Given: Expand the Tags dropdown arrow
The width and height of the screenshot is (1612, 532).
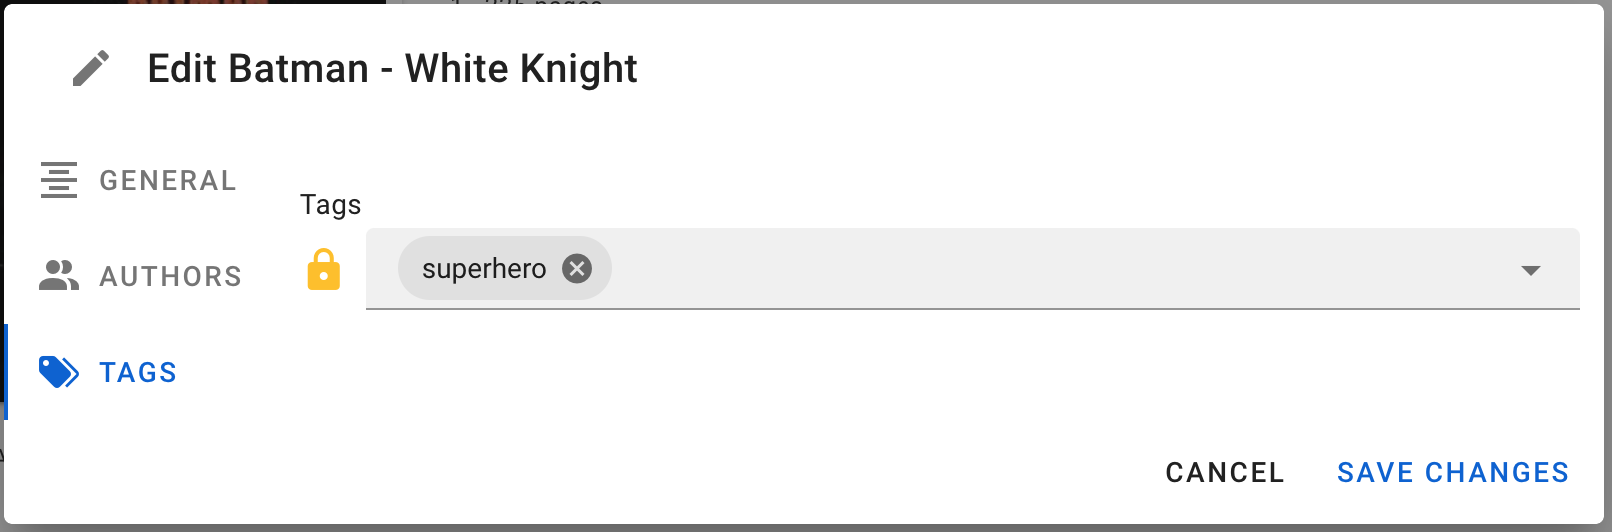Looking at the screenshot, I should pyautogui.click(x=1530, y=270).
